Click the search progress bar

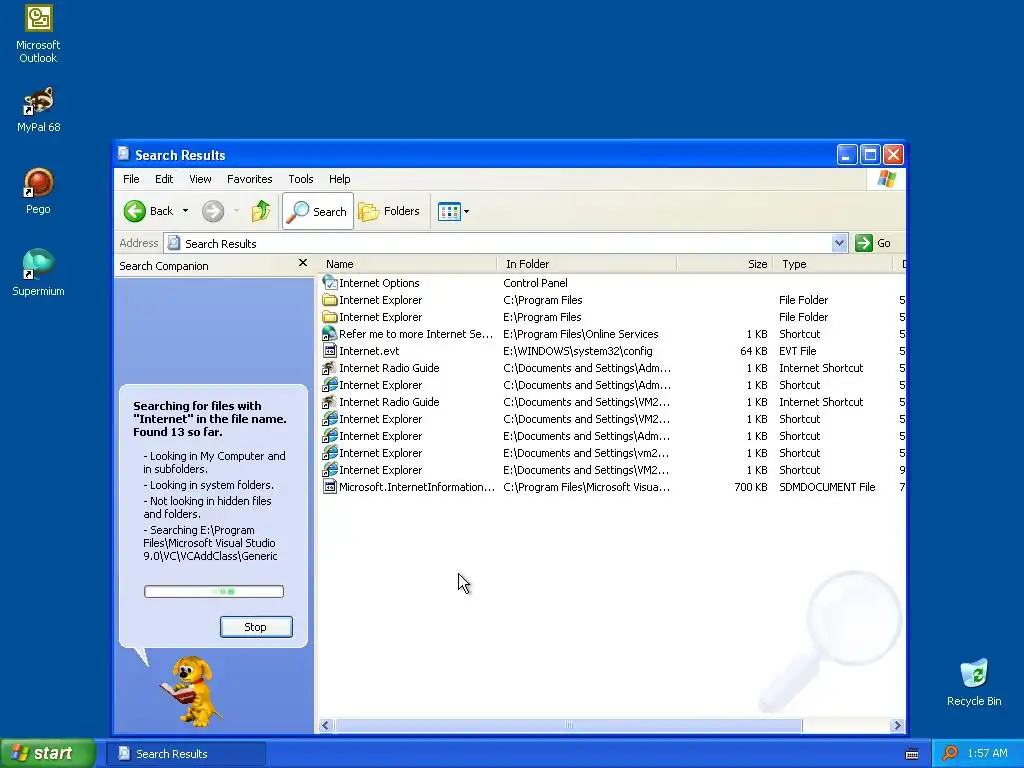[214, 592]
